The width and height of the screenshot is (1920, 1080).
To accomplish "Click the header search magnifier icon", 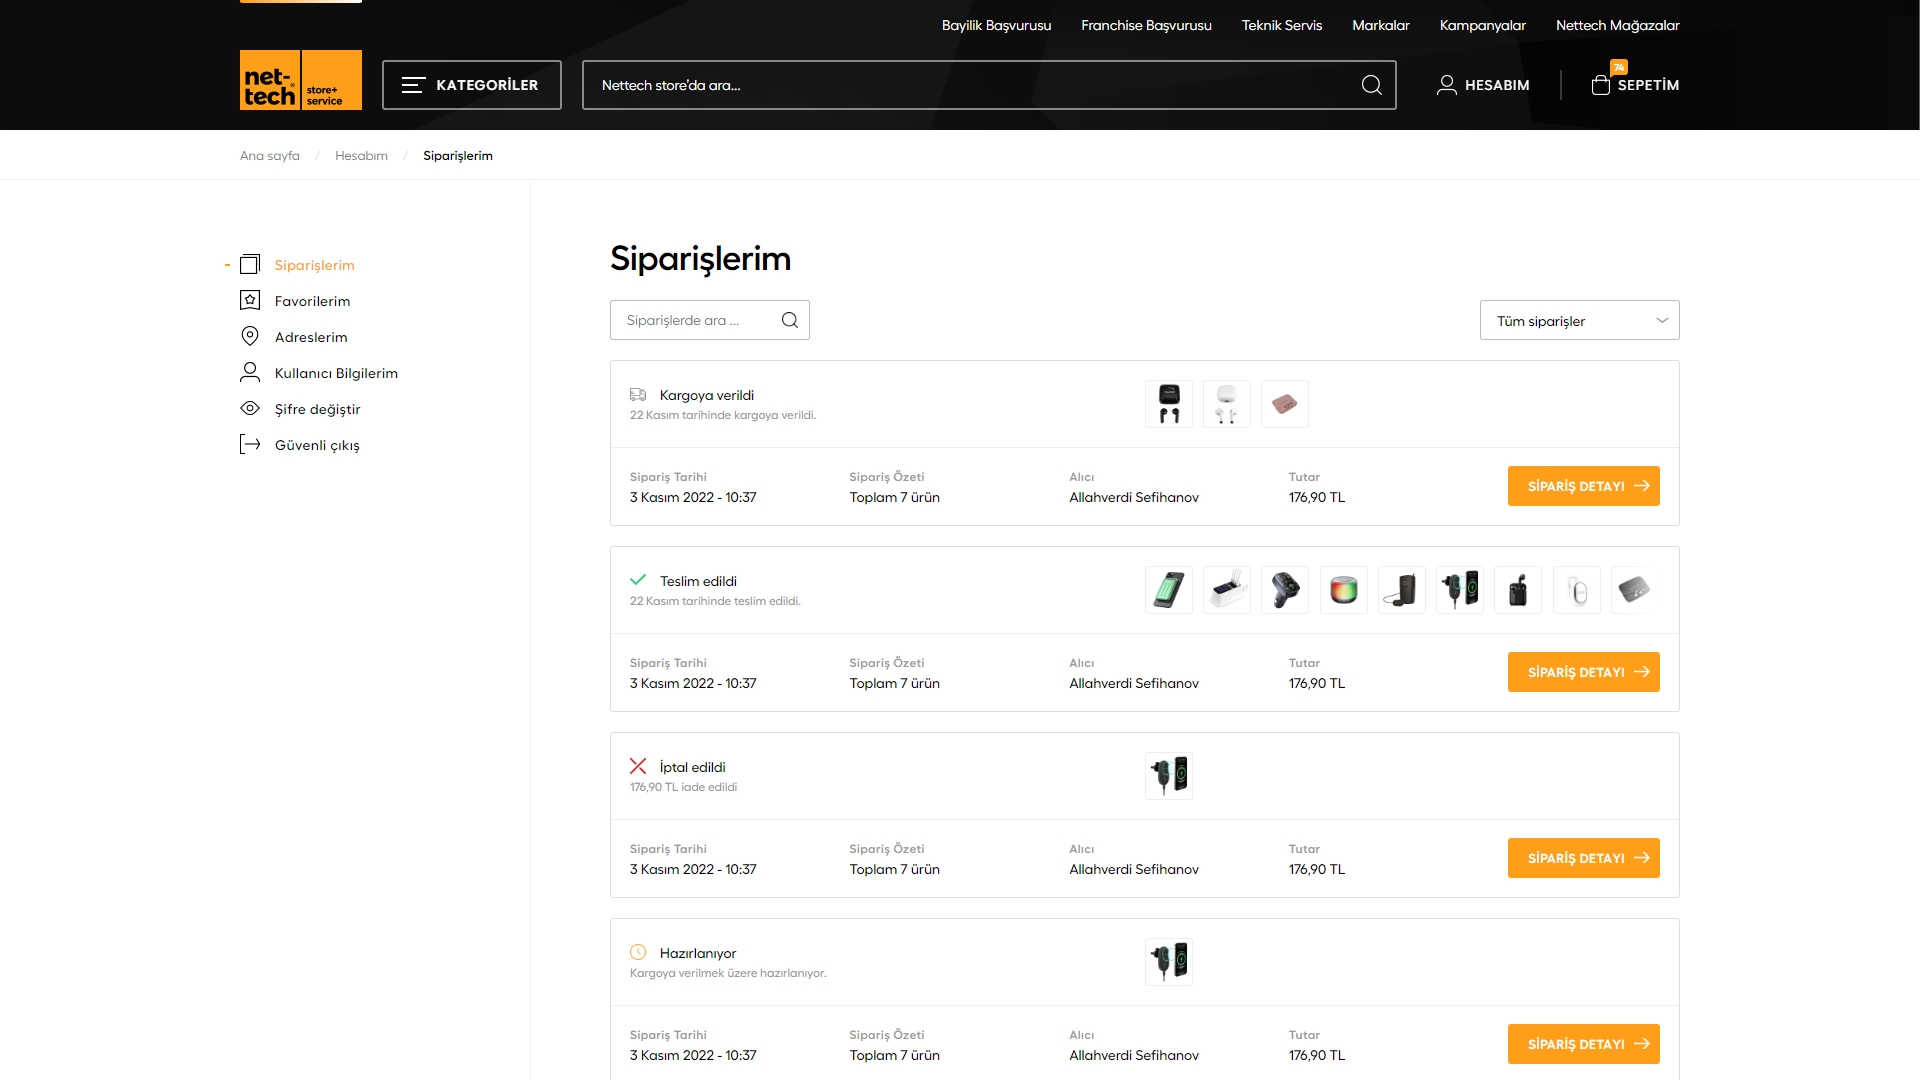I will coord(1371,85).
